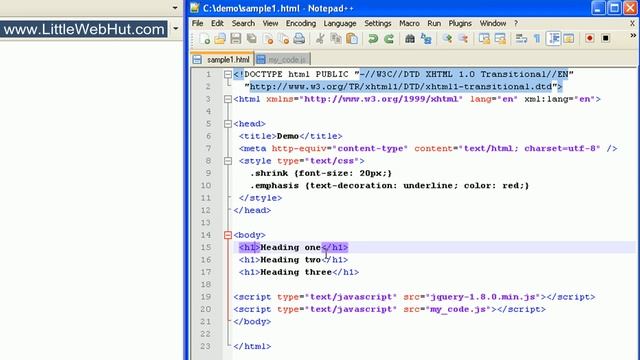Open the Replace dialog icon
This screenshot has height=360, width=640.
pyautogui.click(x=426, y=39)
